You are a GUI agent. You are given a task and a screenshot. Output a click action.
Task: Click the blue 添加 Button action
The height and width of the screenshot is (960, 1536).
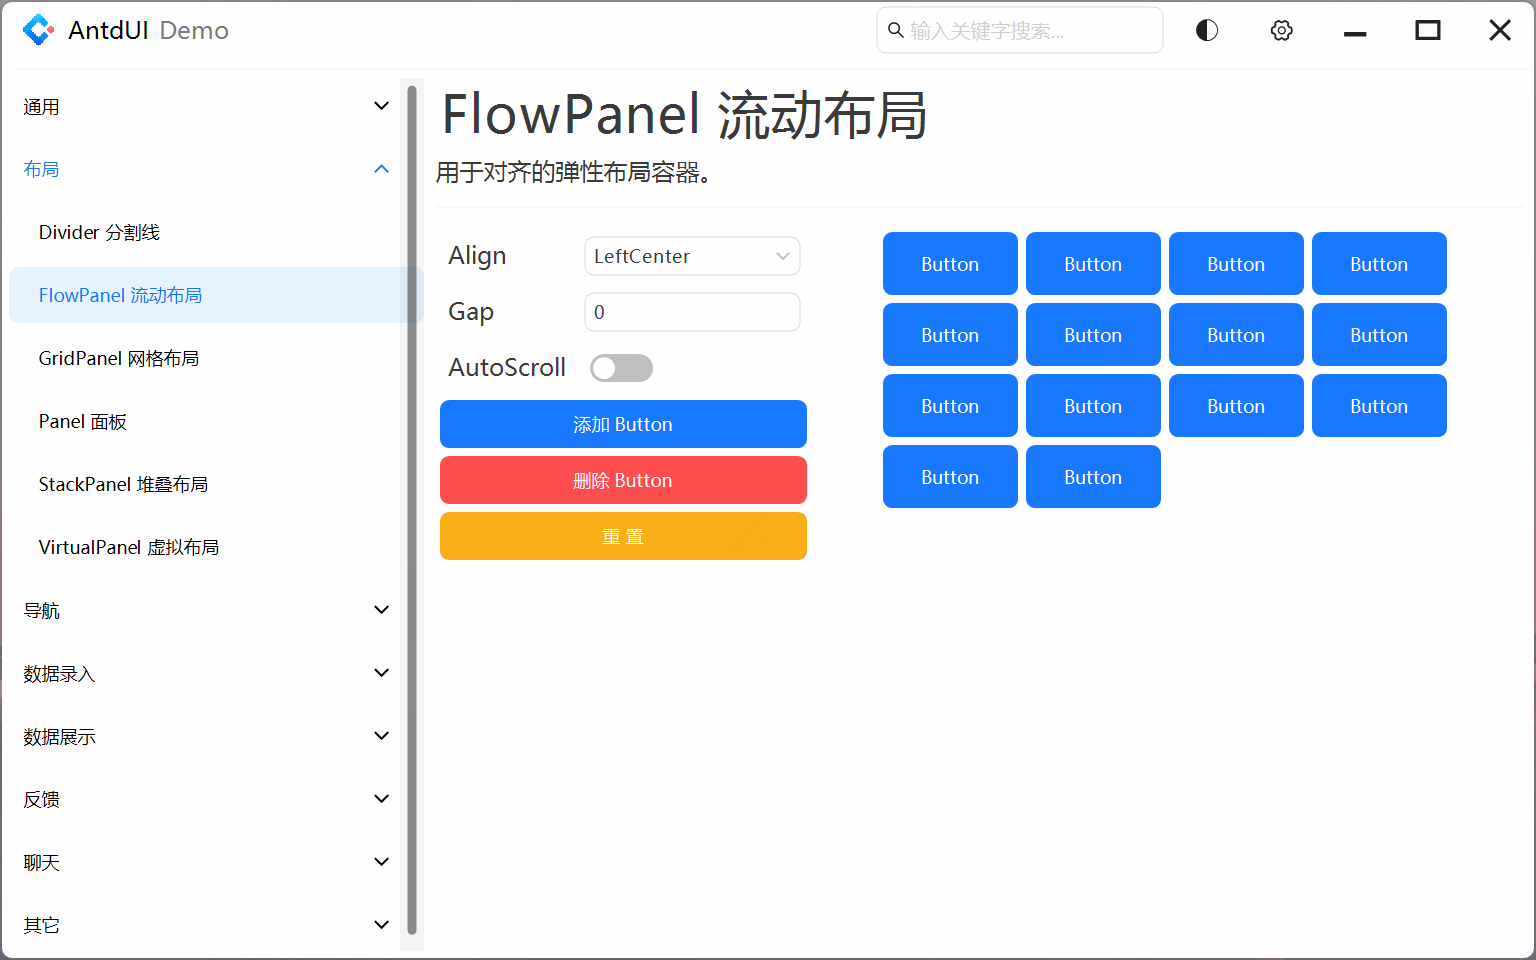point(623,424)
